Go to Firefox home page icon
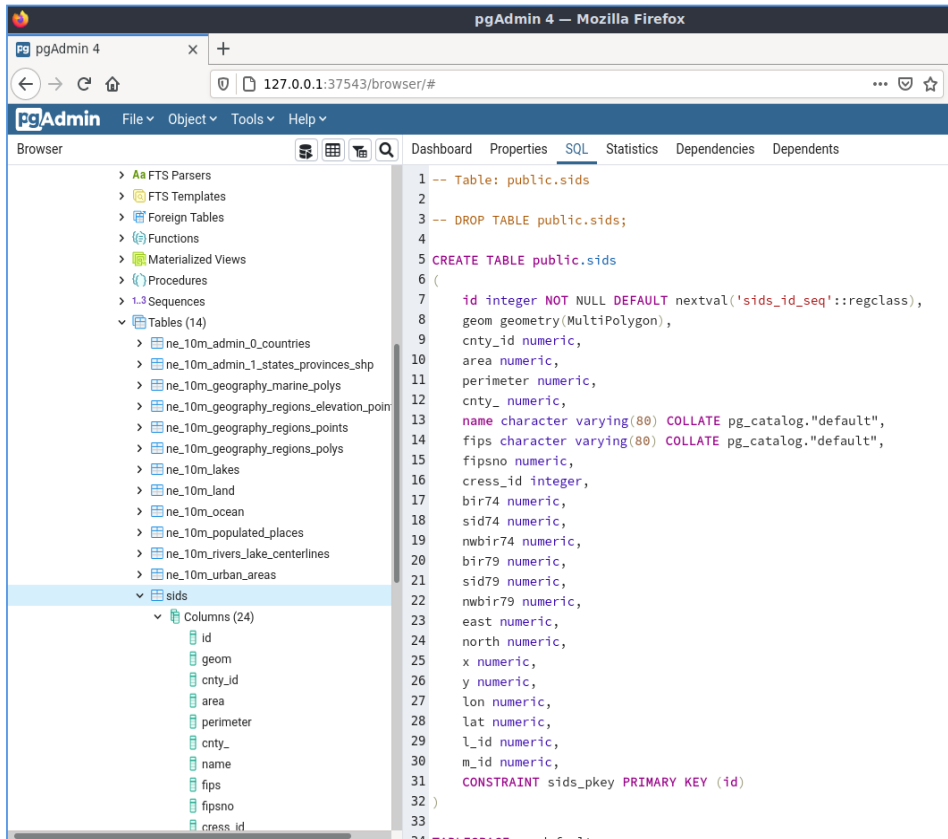The image size is (948, 839). (x=112, y=84)
